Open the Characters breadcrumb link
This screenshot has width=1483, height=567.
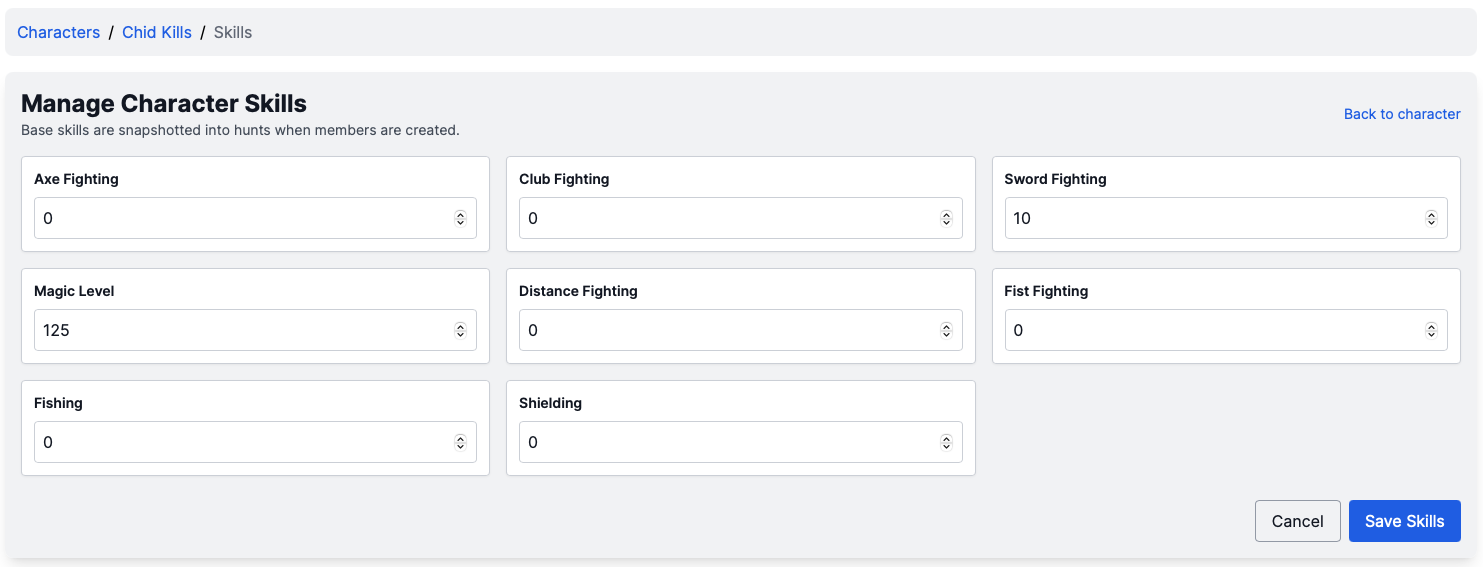58,32
